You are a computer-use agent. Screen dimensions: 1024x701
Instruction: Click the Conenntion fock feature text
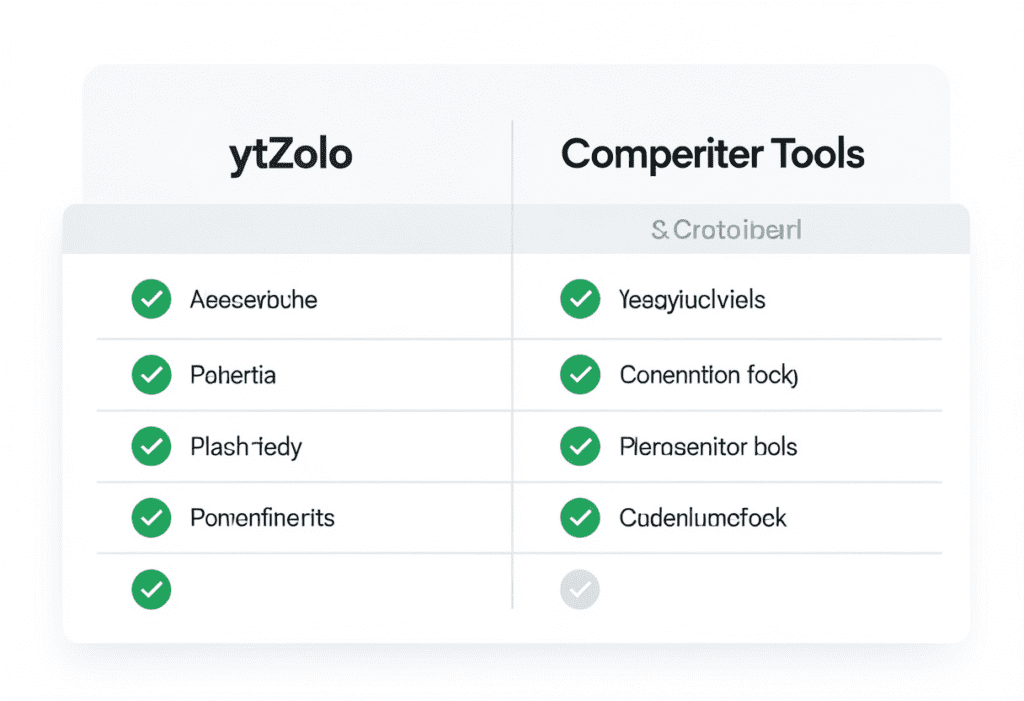[x=708, y=375]
